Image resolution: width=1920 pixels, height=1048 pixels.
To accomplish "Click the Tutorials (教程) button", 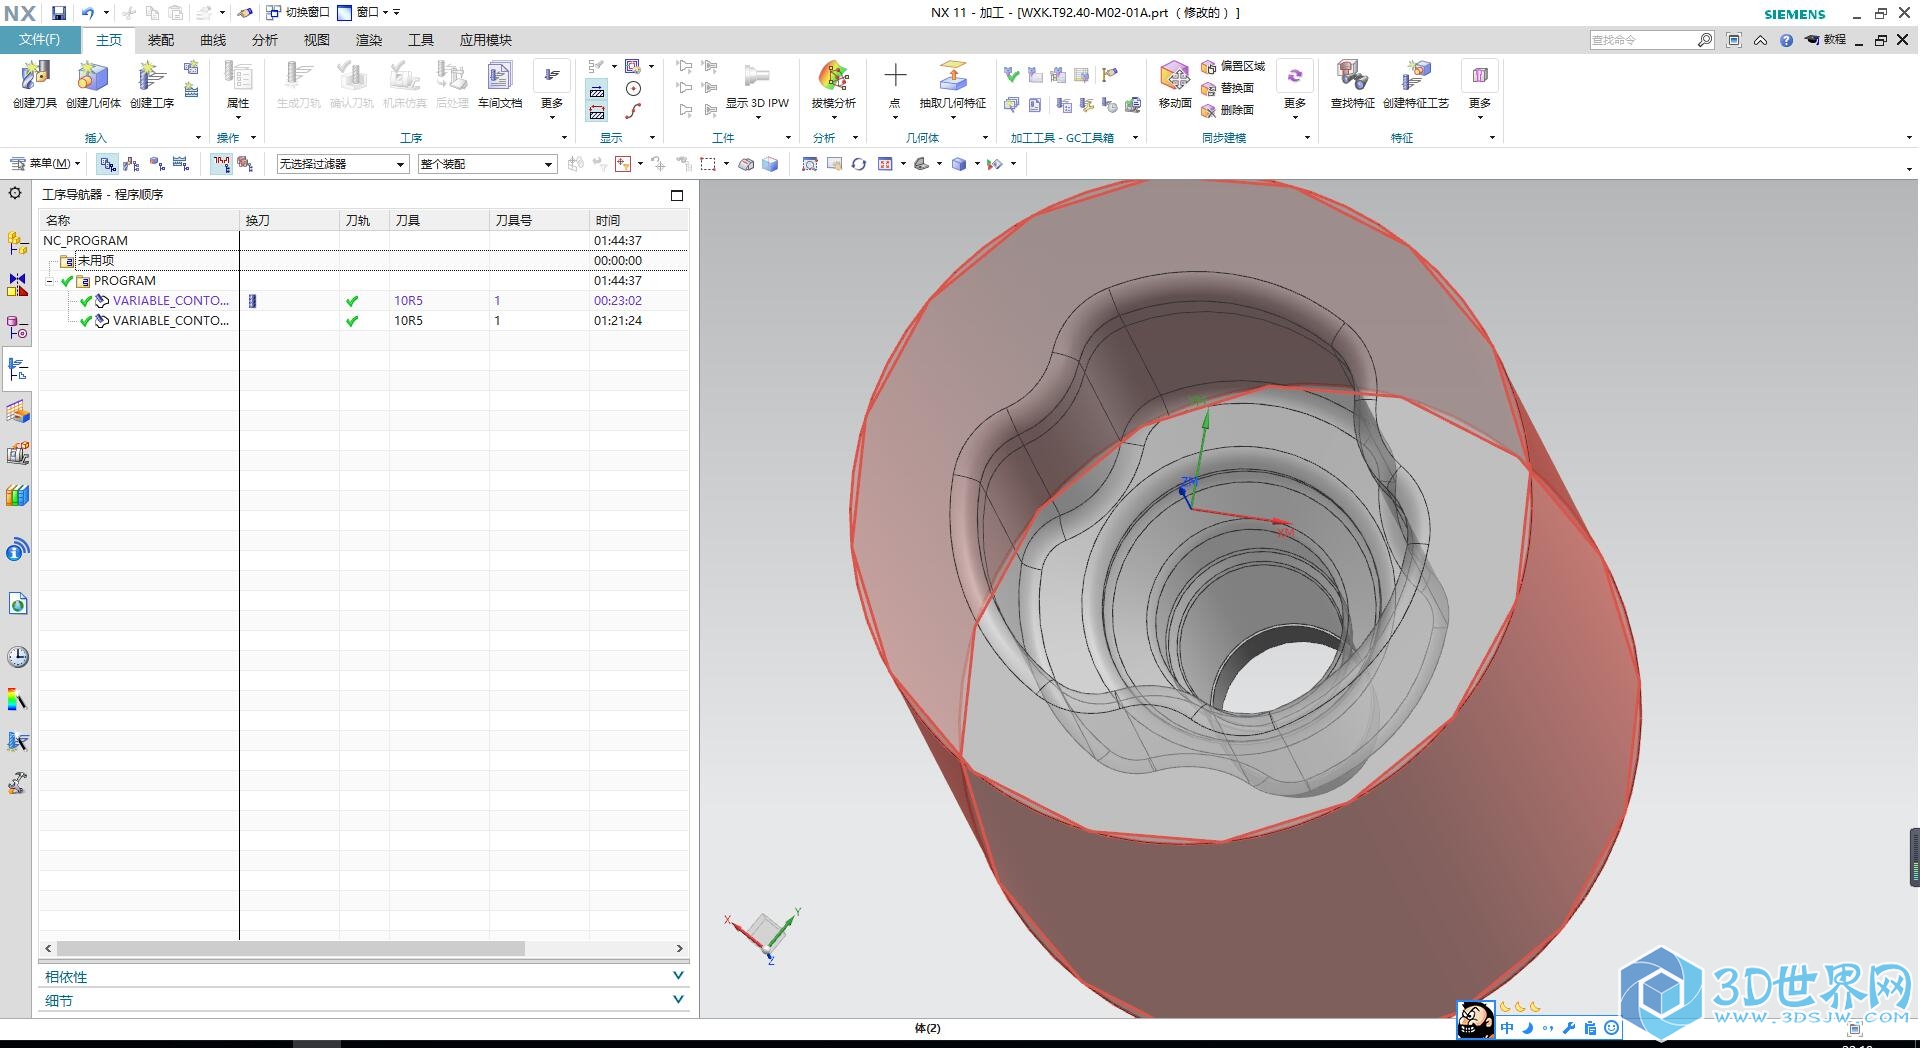I will point(1826,40).
